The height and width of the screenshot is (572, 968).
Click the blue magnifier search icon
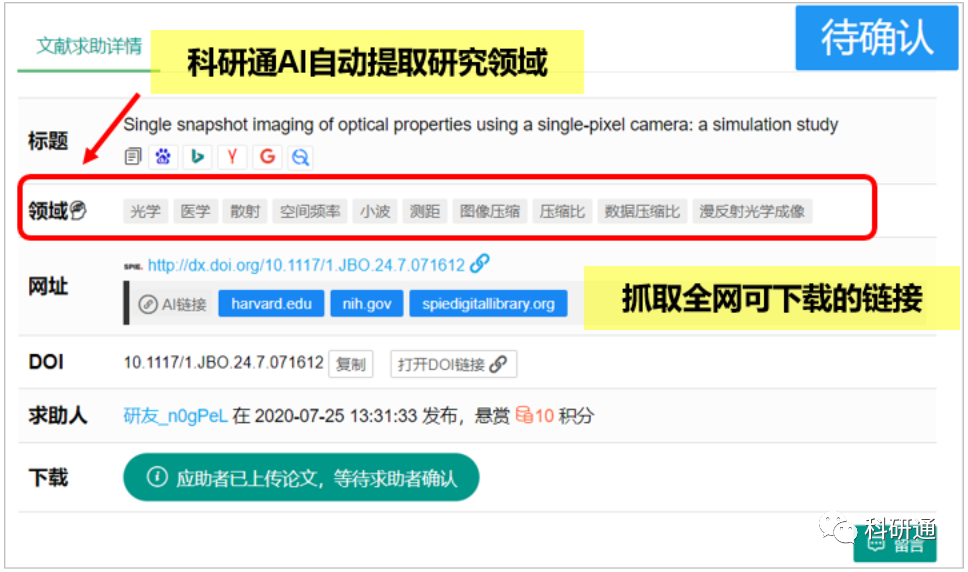[301, 157]
